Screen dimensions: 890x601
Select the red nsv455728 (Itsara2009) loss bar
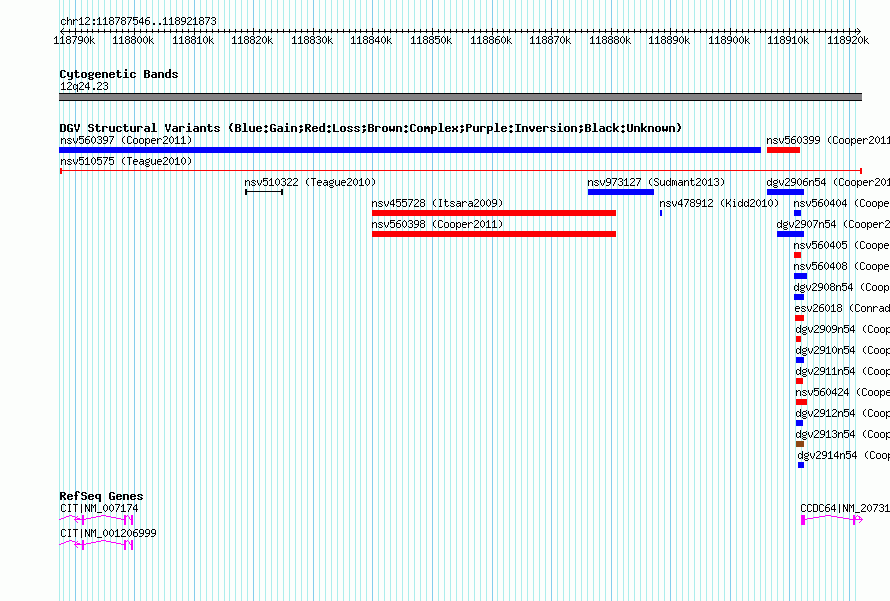pos(494,213)
